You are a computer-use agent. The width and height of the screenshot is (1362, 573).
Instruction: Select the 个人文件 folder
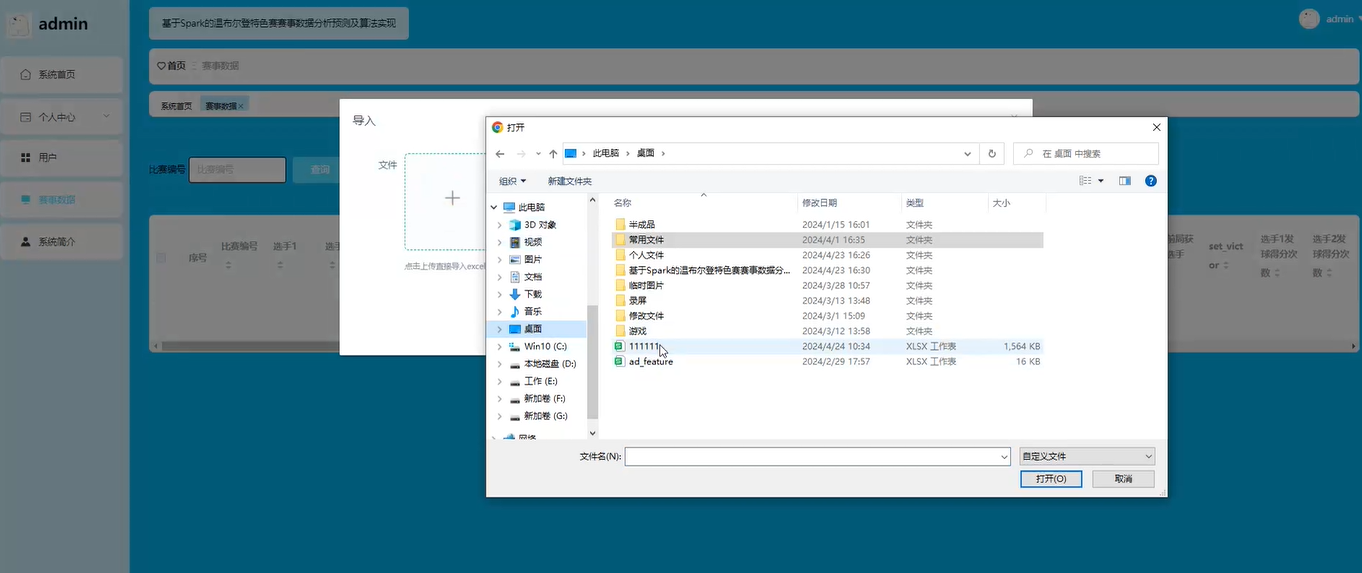pyautogui.click(x=828, y=255)
